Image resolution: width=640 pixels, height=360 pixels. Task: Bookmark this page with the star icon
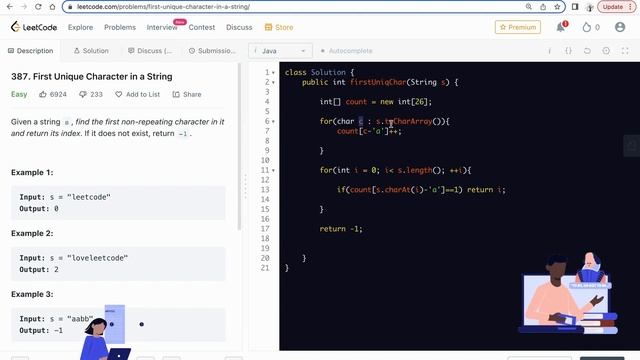[557, 7]
